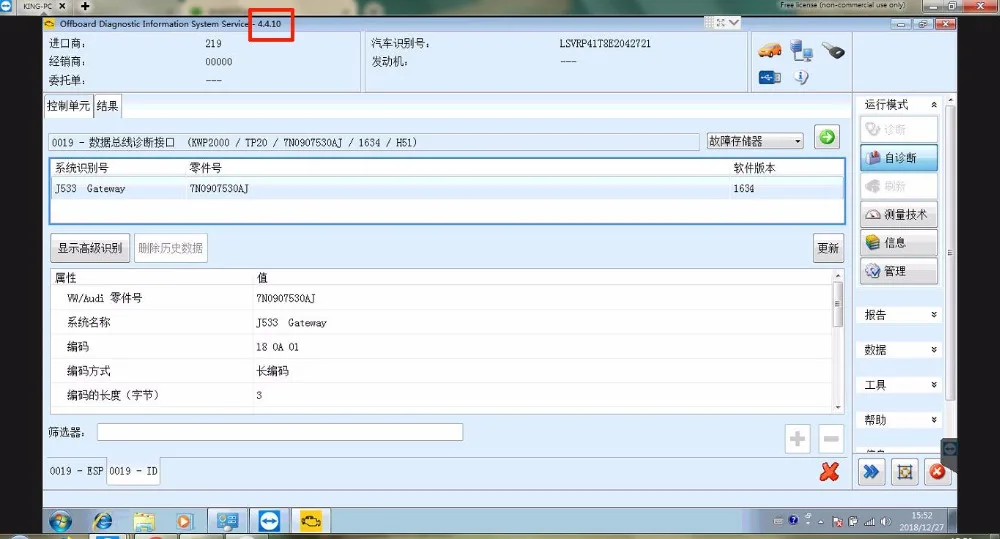Switch to ODIS engine icon in taskbar
The image size is (1000, 539).
coord(311,521)
